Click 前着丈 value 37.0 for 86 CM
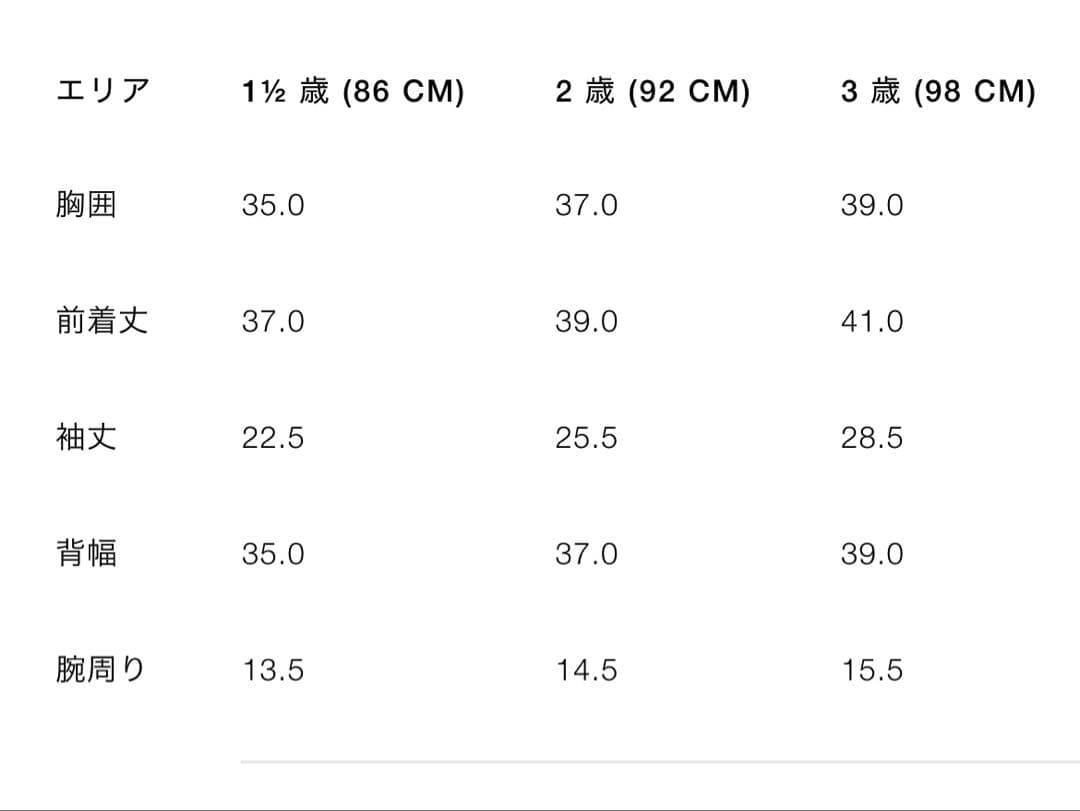The image size is (1080, 811). tap(273, 322)
